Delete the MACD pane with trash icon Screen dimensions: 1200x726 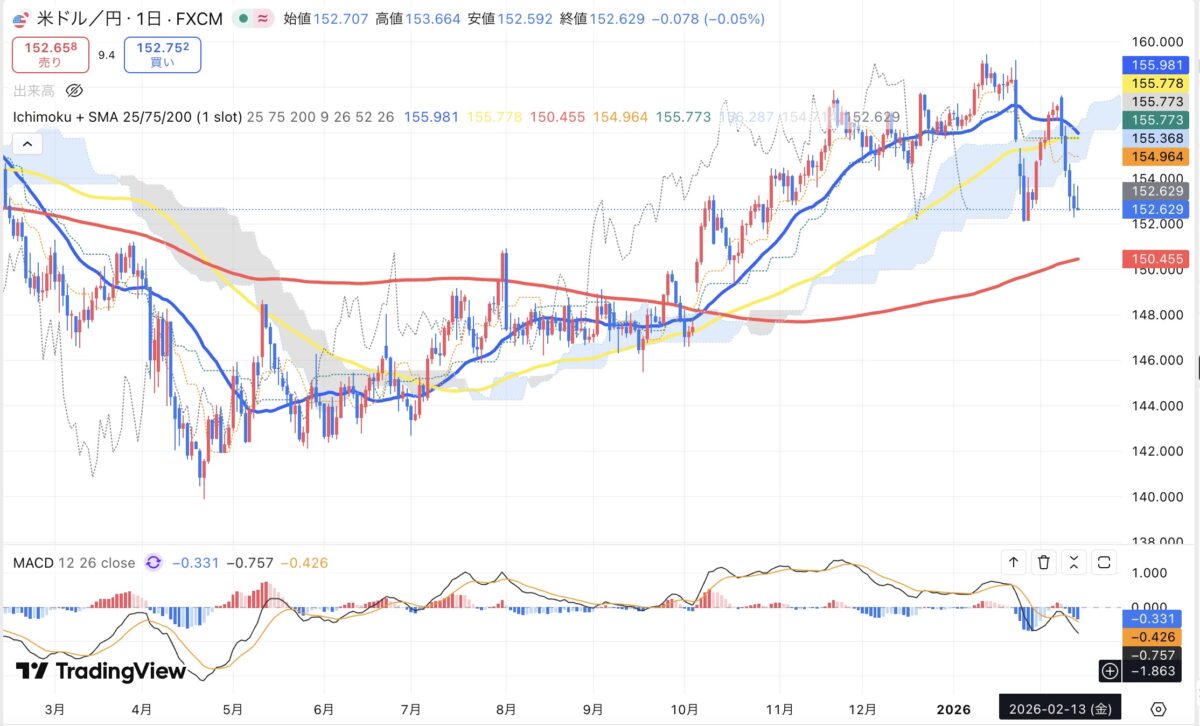(x=1044, y=563)
